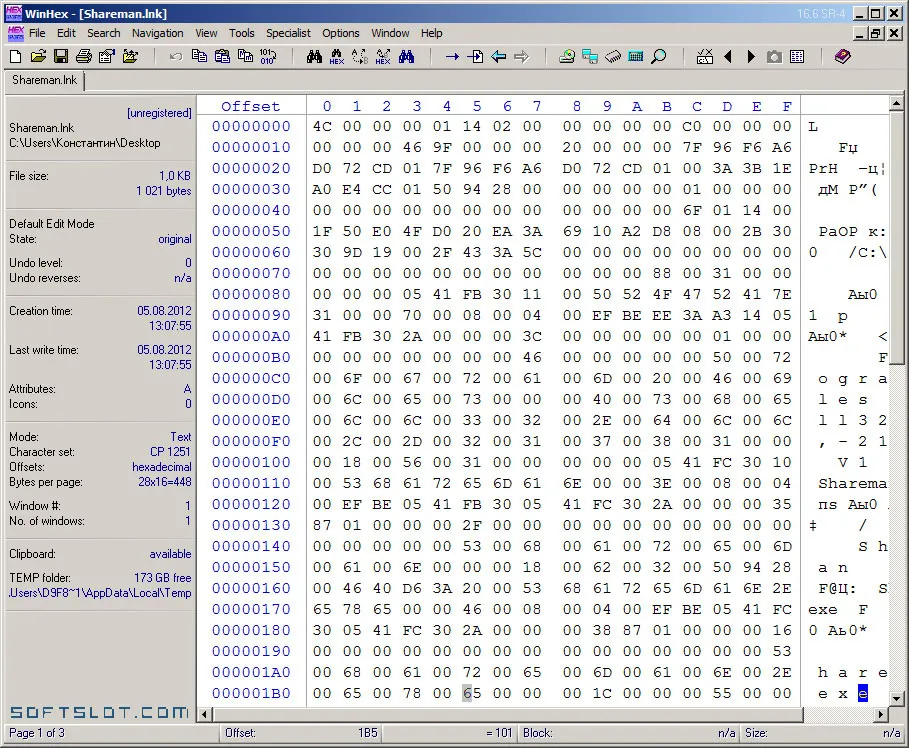Open the Specialist menu
Screen dimensions: 909x748
tap(288, 33)
